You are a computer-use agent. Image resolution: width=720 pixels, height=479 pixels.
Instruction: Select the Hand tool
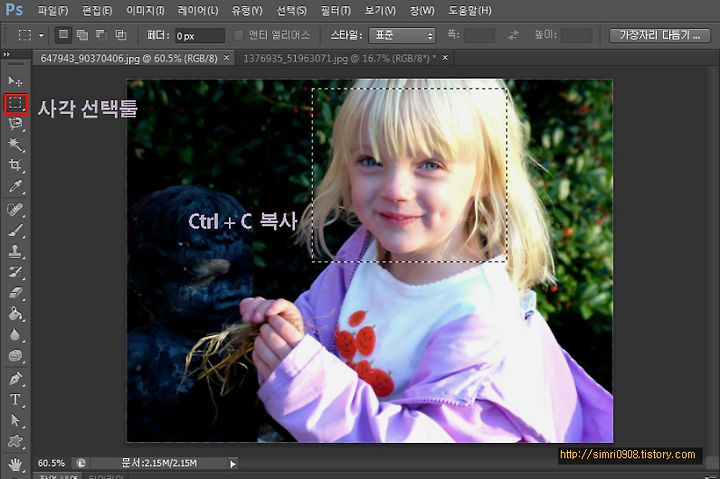coord(15,464)
